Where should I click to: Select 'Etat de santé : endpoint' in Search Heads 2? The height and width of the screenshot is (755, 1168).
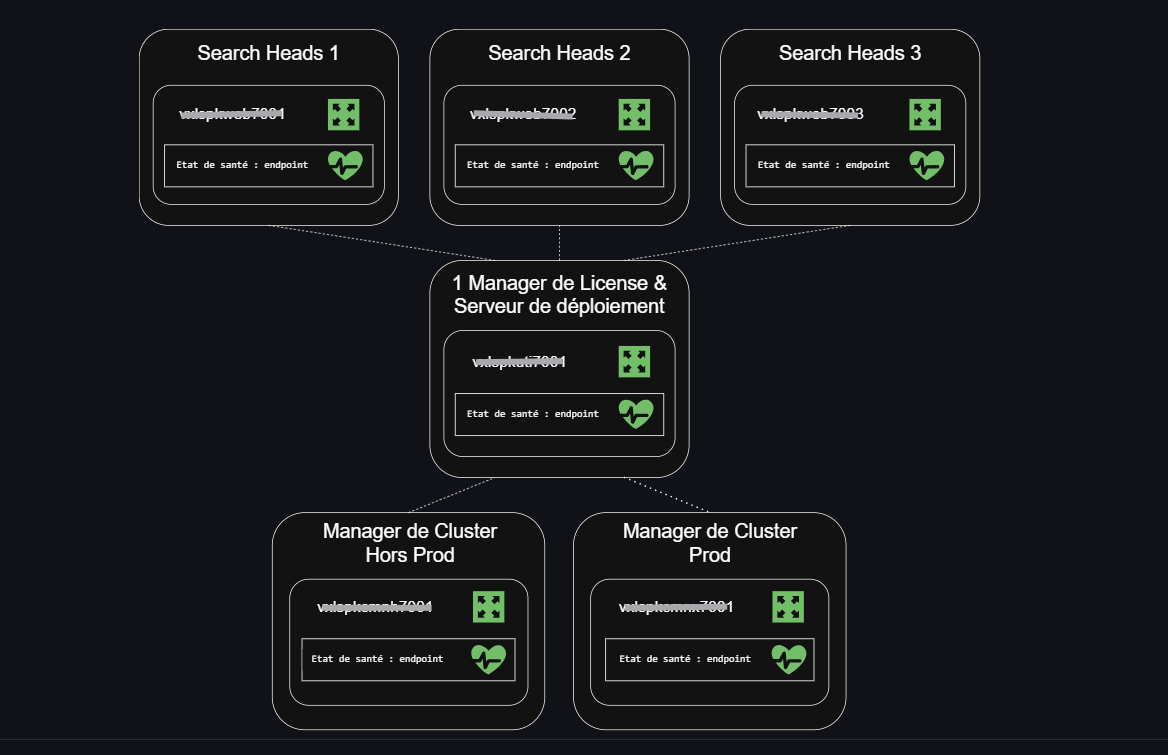point(533,165)
